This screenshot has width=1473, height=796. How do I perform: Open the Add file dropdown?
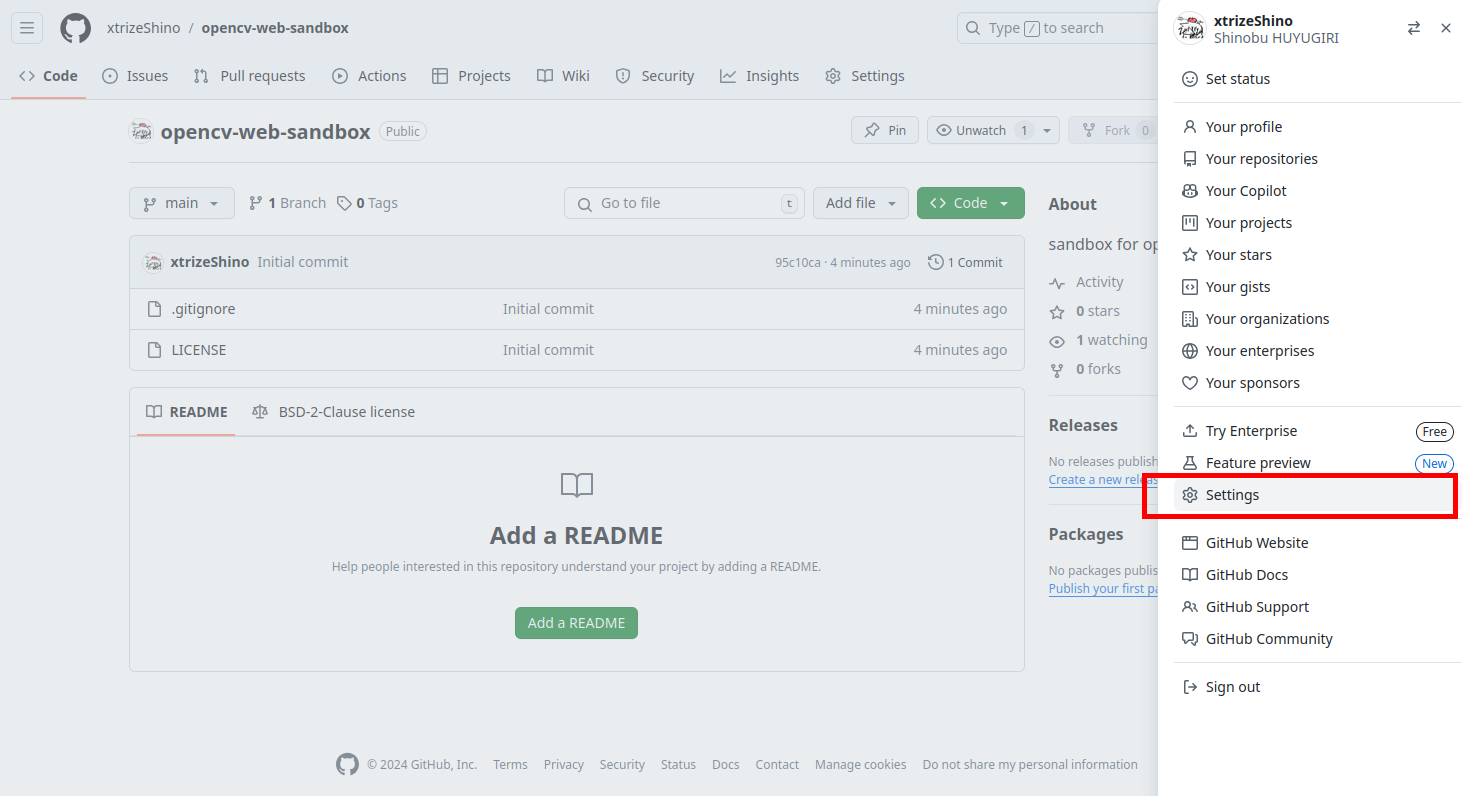coord(860,203)
